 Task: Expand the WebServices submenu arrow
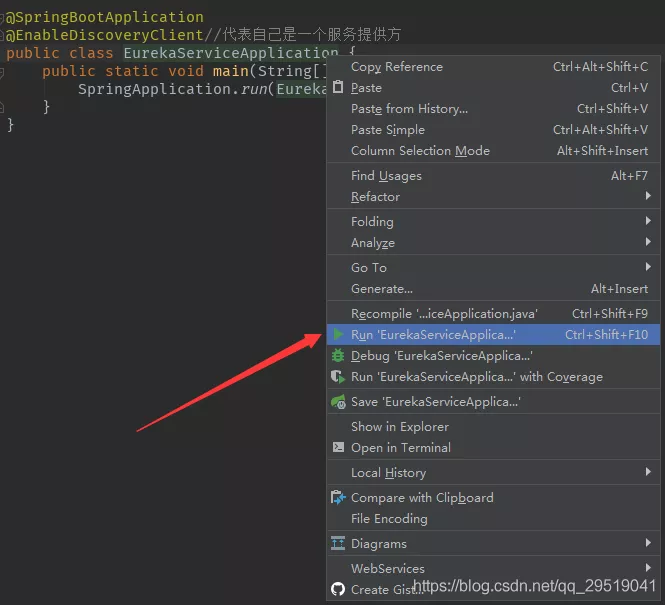648,567
